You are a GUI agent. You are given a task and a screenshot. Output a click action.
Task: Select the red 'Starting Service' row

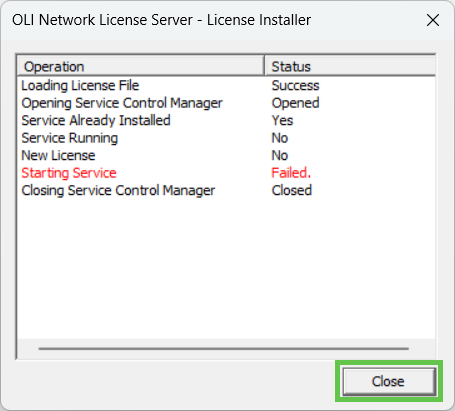(x=226, y=173)
